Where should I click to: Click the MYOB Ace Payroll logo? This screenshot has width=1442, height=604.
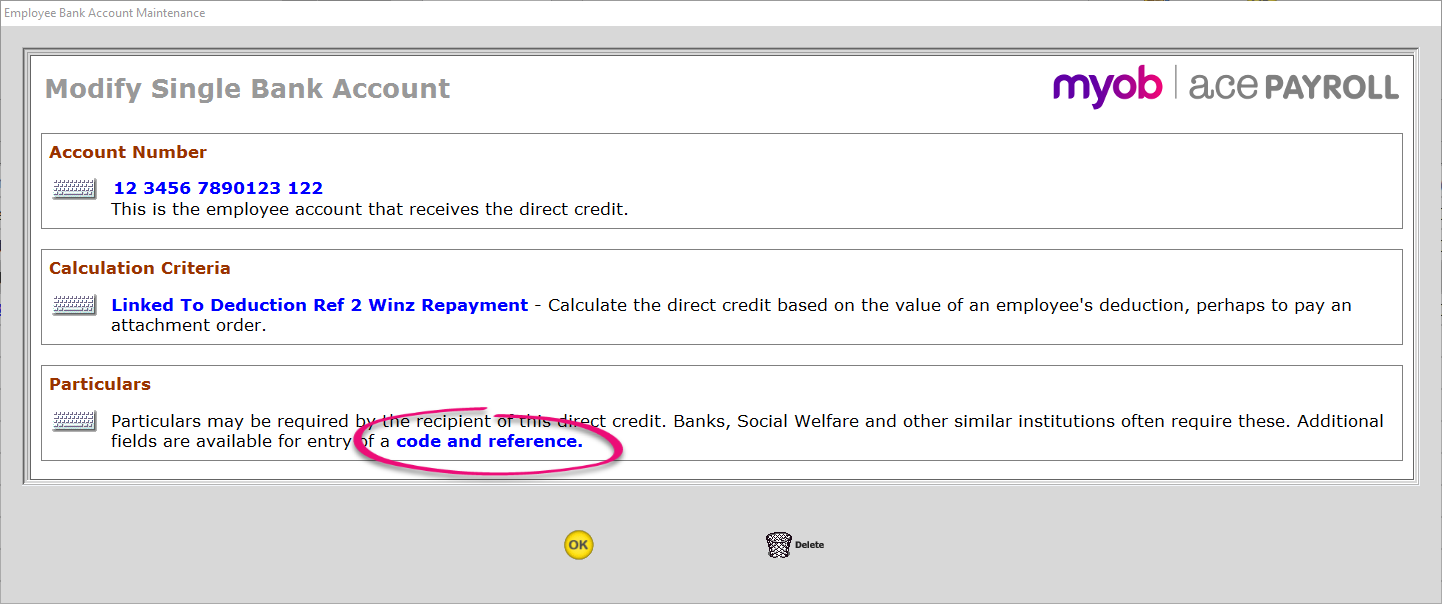(x=1226, y=87)
